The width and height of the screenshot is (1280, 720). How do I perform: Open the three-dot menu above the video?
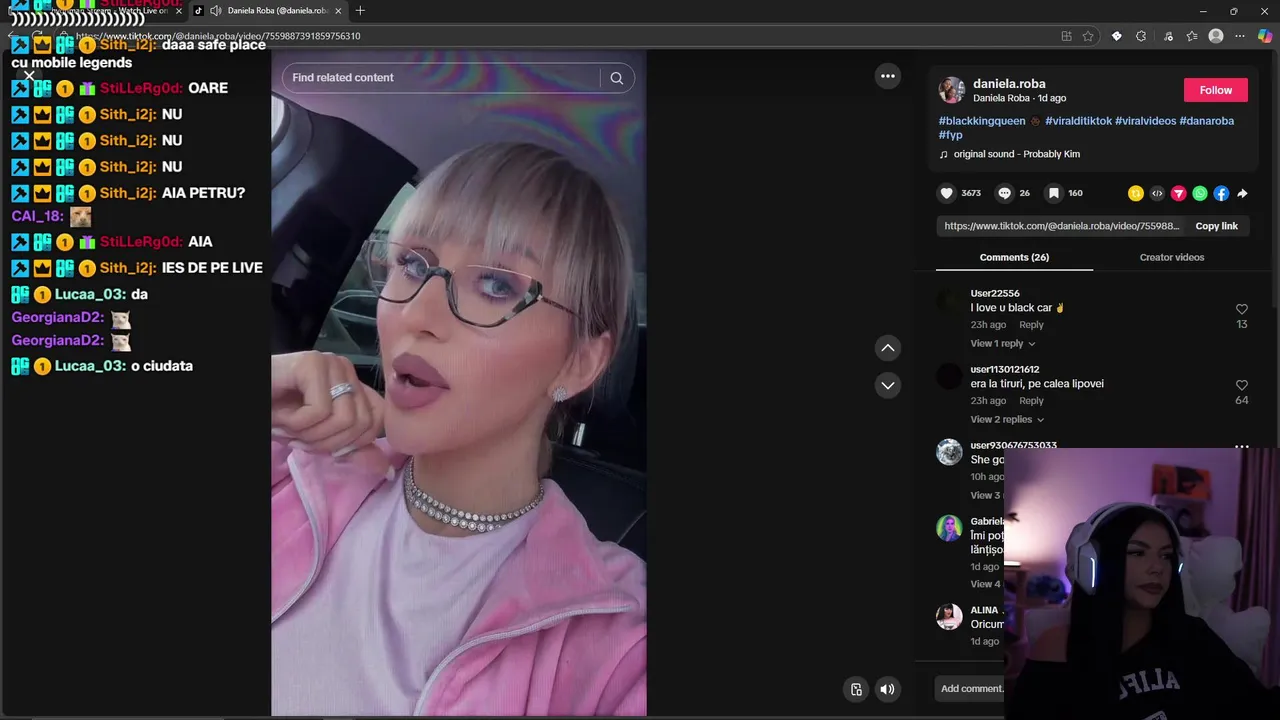click(887, 76)
